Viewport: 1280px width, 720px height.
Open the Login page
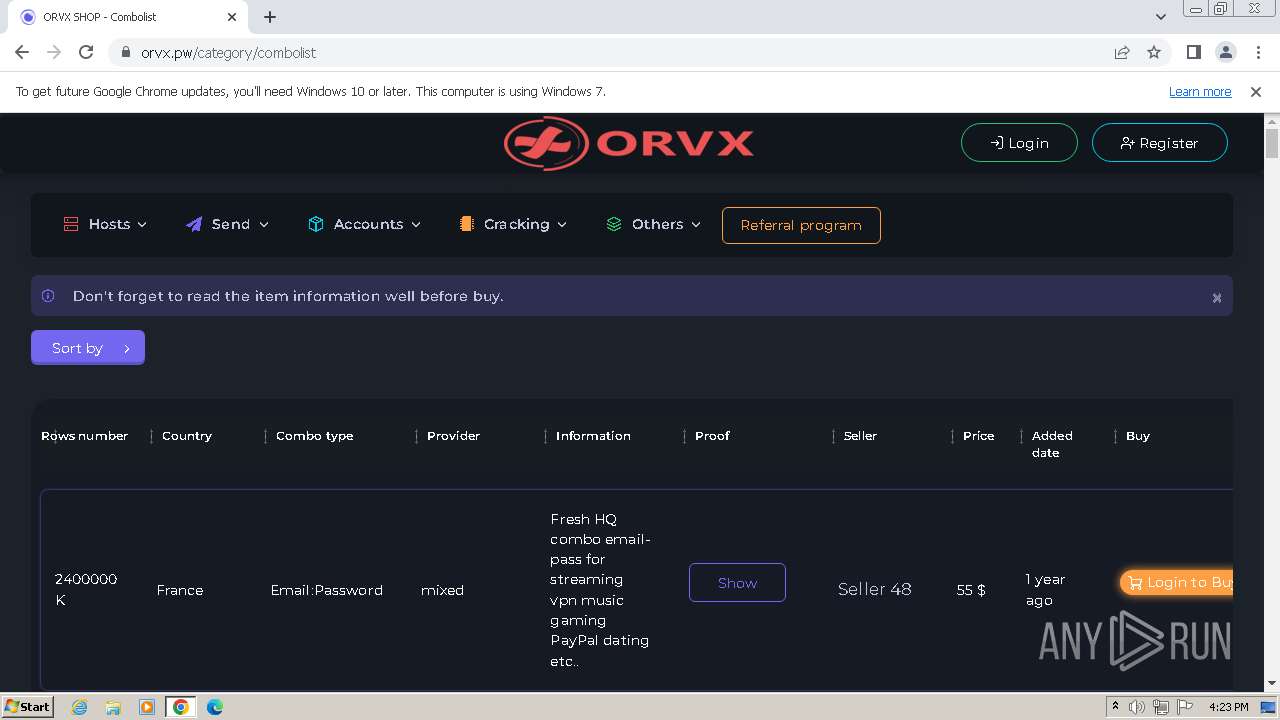click(x=1019, y=143)
